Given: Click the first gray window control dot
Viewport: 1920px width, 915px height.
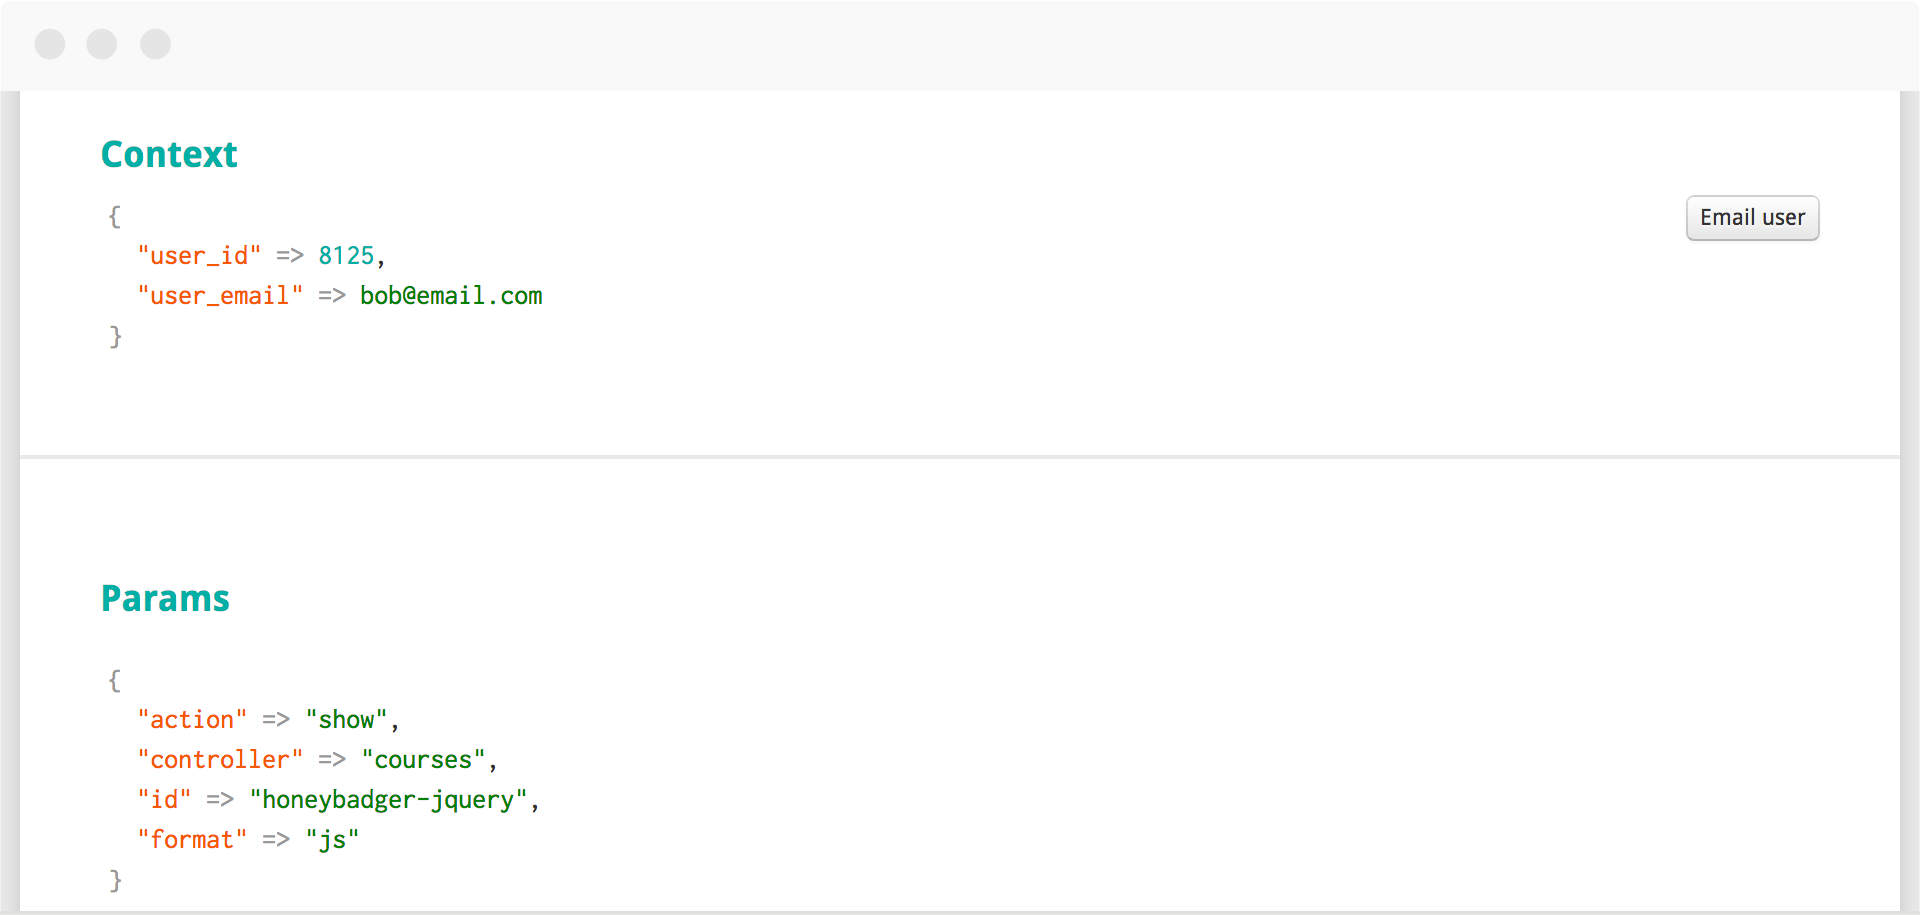Looking at the screenshot, I should (50, 44).
